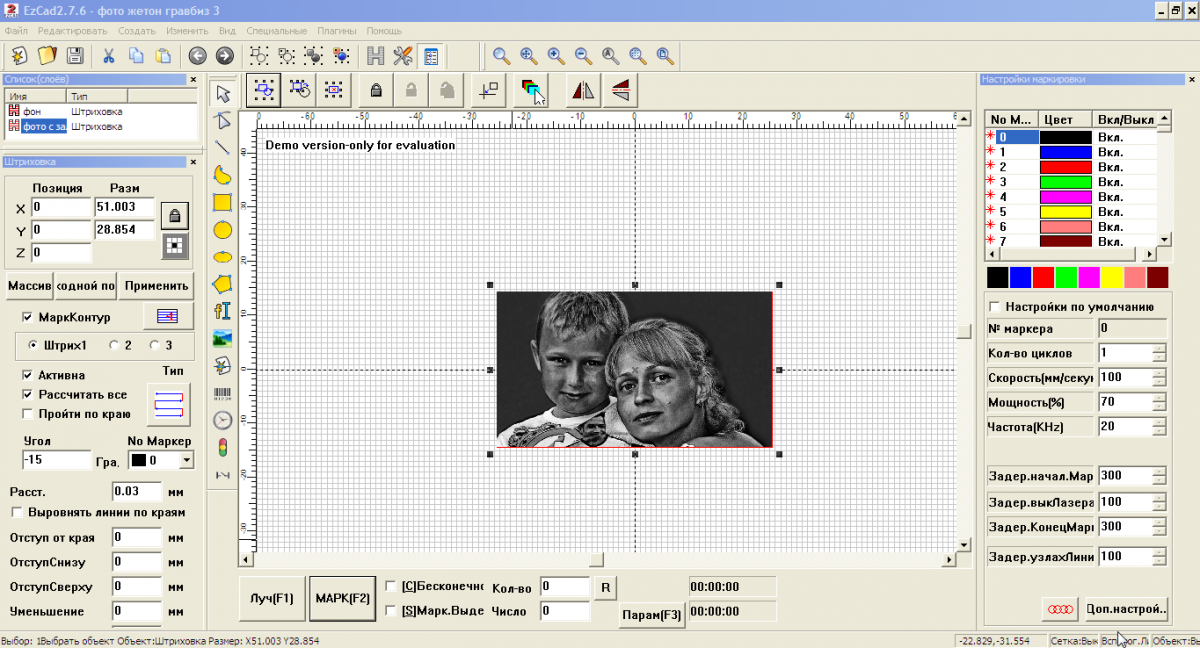
Task: Choose the barcode tool
Action: click(222, 393)
